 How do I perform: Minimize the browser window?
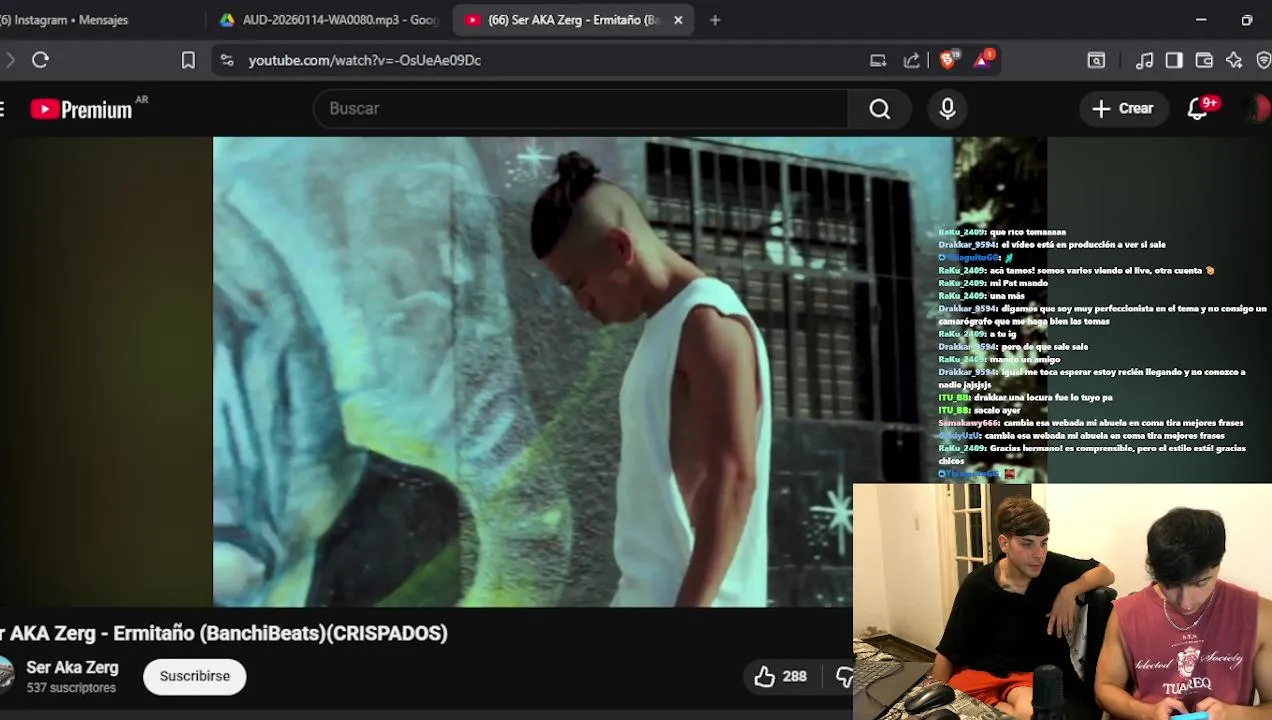point(1201,20)
